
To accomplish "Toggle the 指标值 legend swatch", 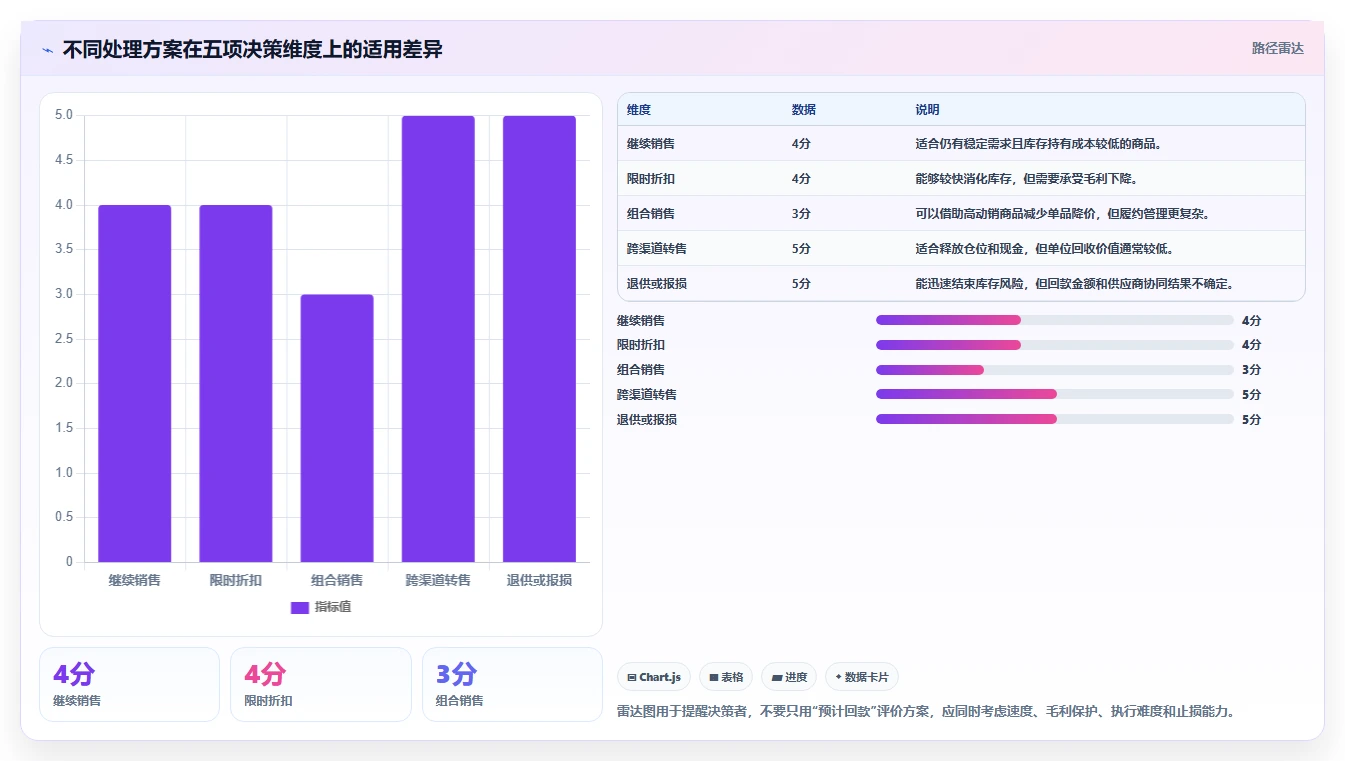I will [300, 608].
